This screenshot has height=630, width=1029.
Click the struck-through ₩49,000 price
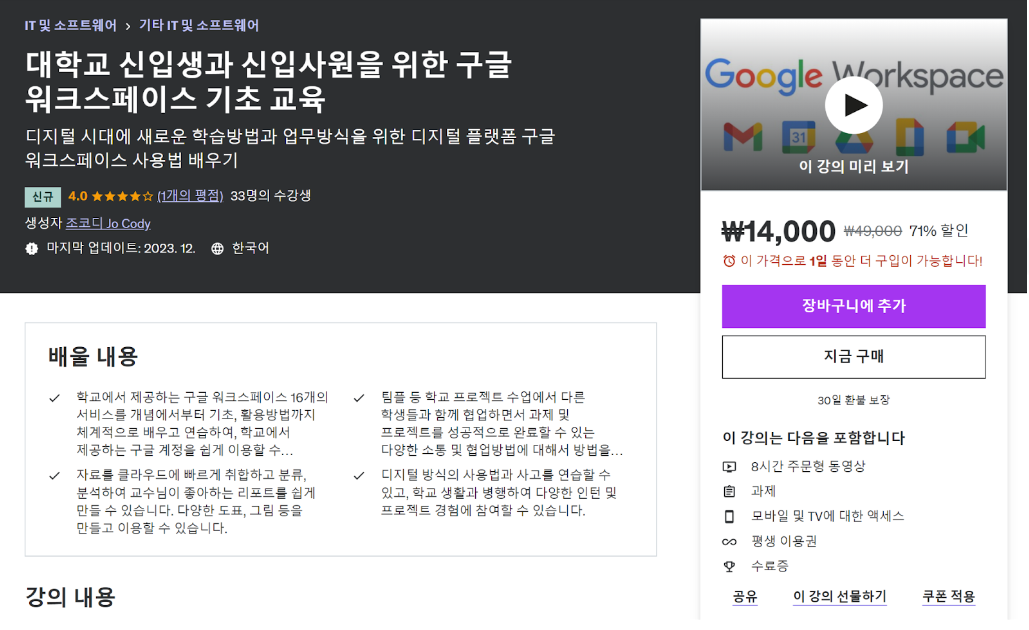873,231
